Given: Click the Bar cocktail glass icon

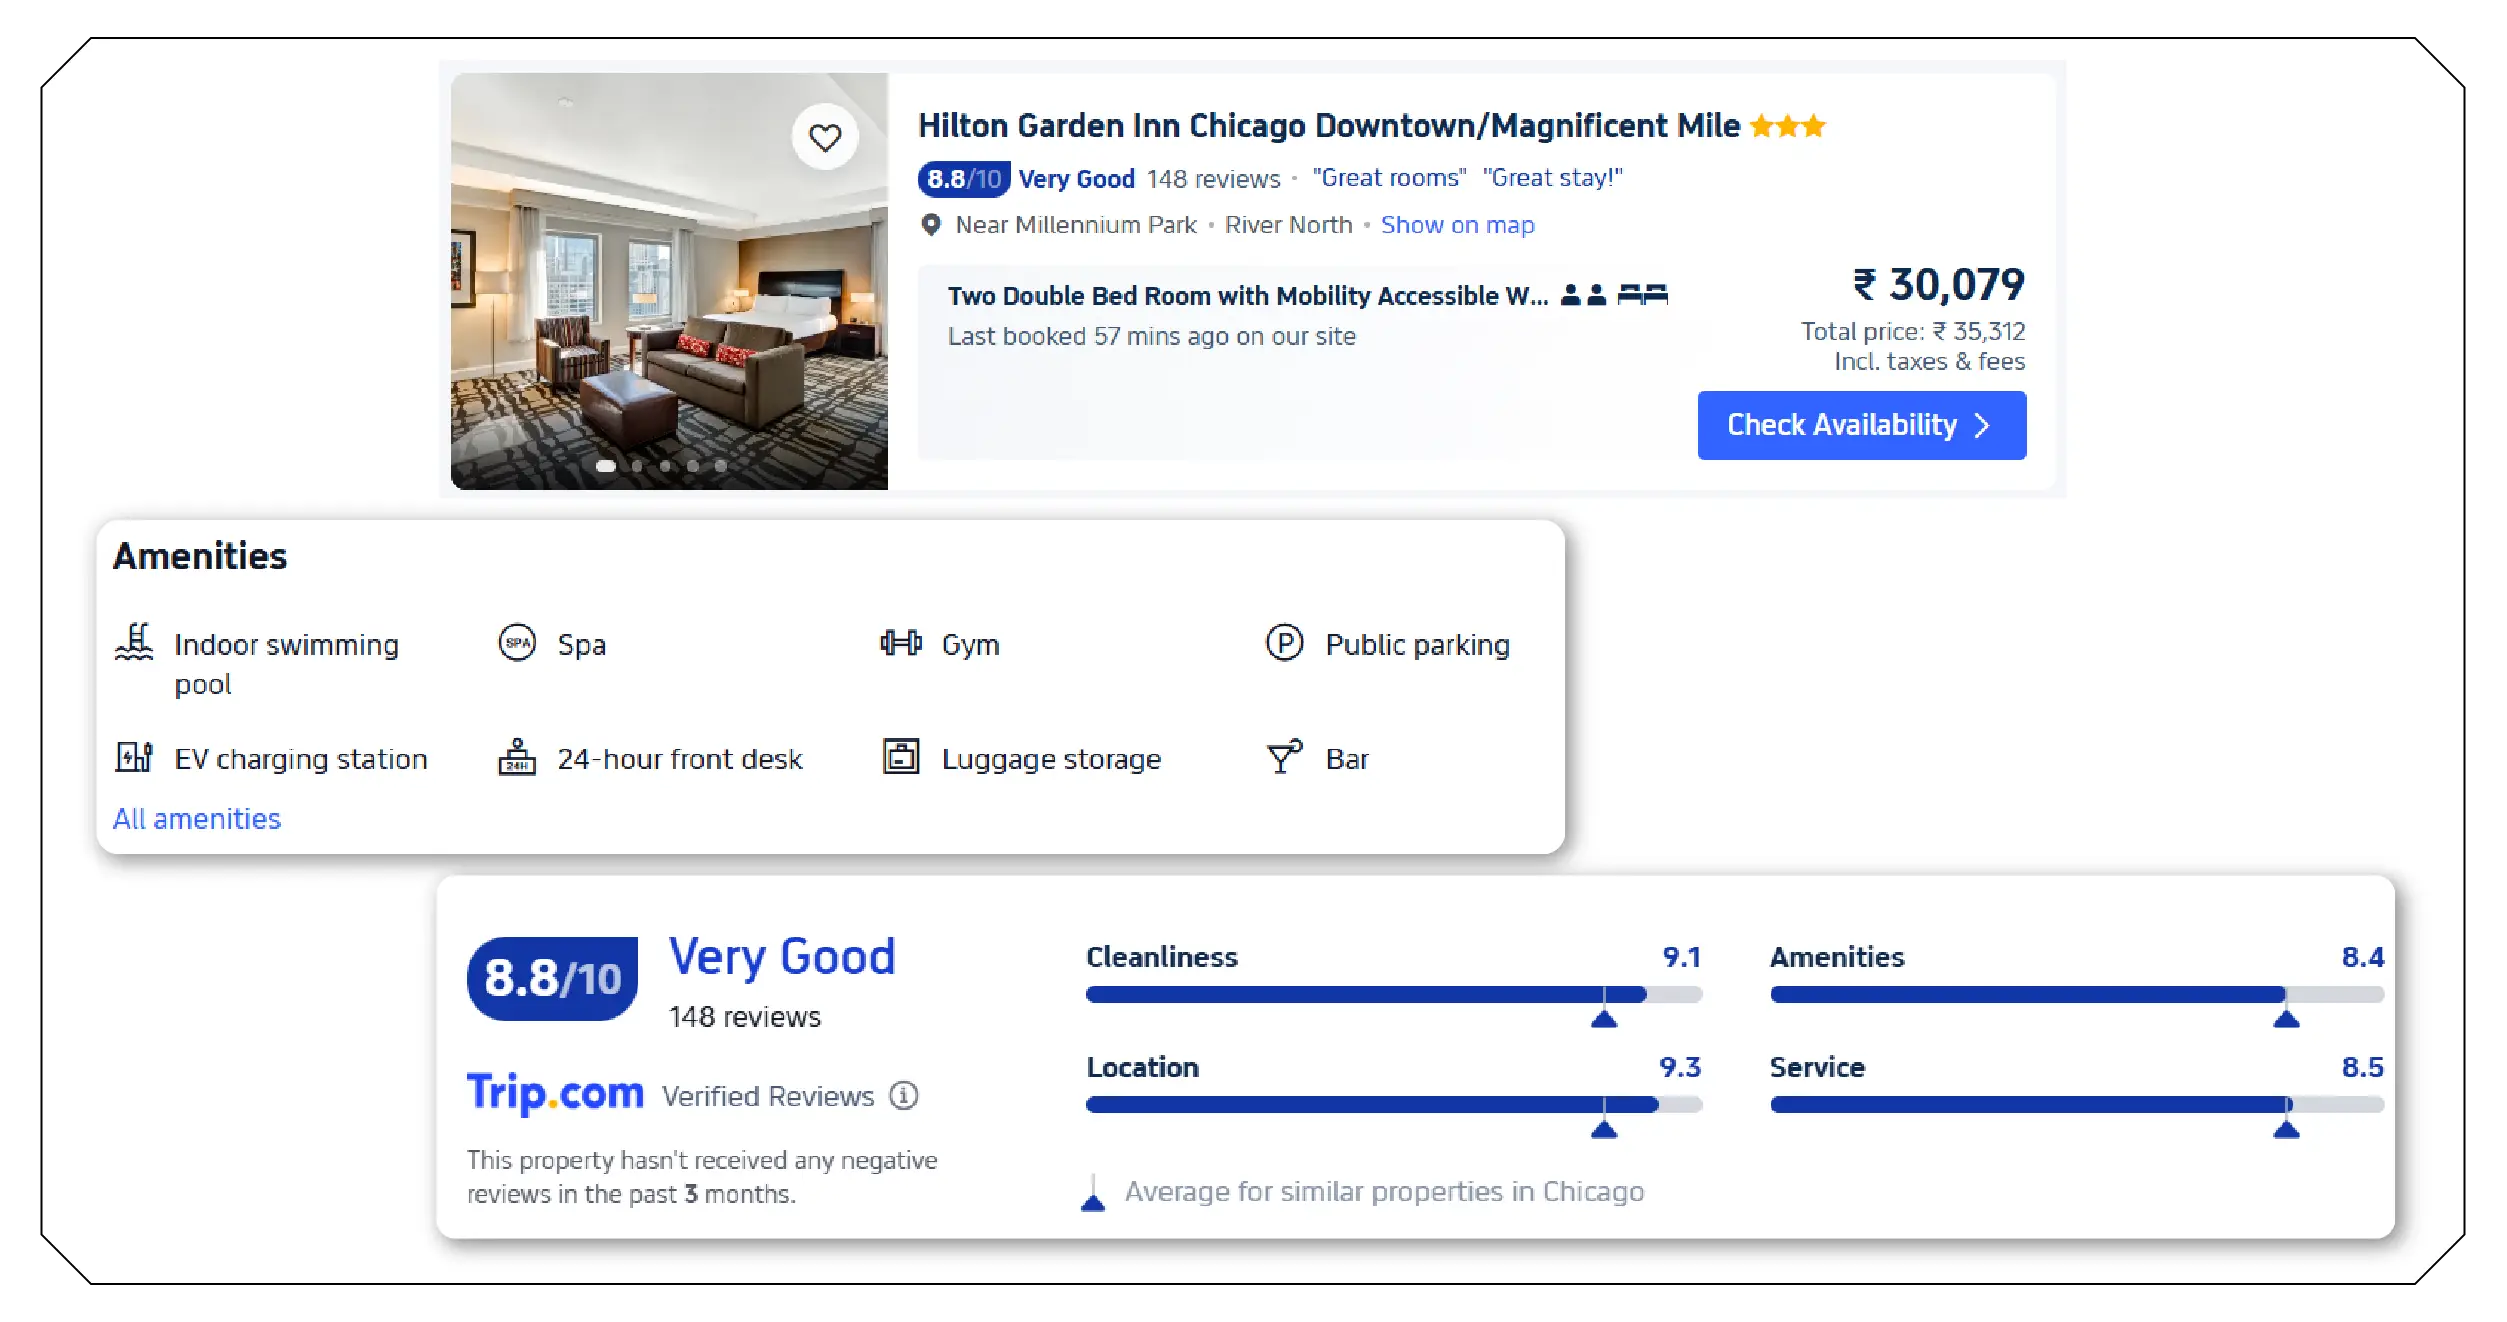Looking at the screenshot, I should click(1284, 757).
